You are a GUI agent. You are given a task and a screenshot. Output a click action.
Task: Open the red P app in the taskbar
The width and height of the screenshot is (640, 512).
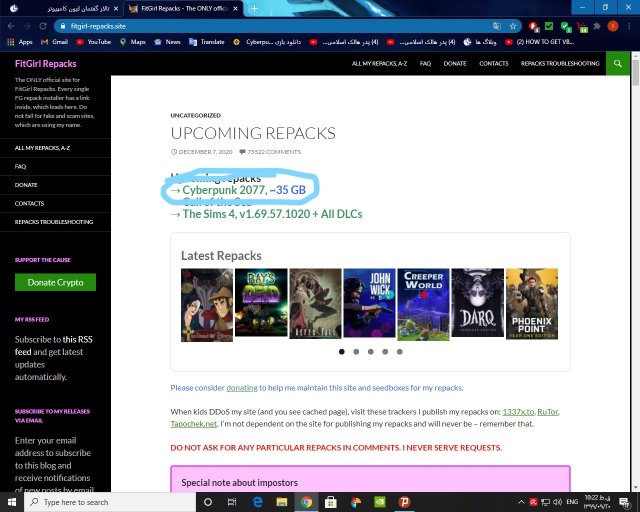(404, 502)
